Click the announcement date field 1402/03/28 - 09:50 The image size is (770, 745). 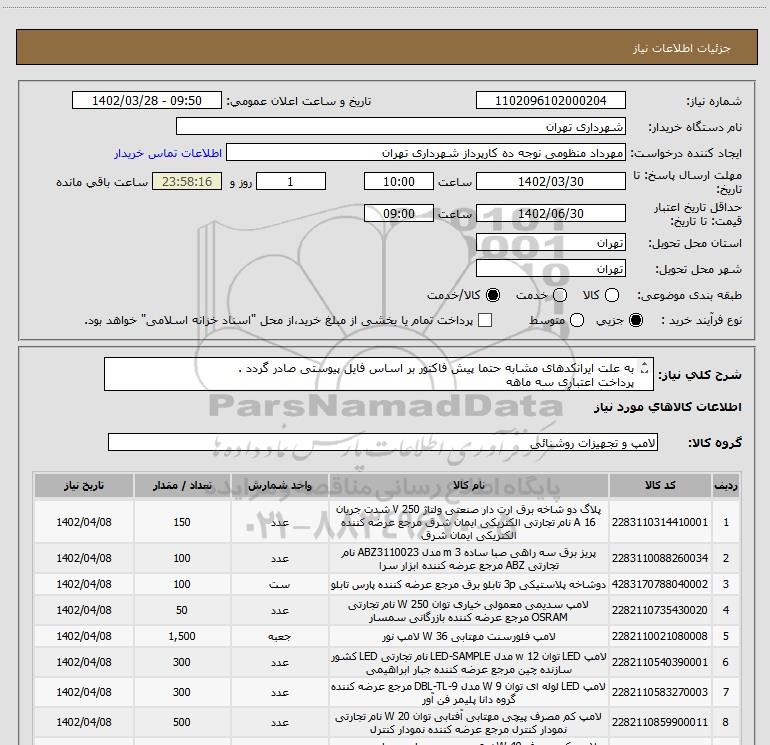(147, 100)
